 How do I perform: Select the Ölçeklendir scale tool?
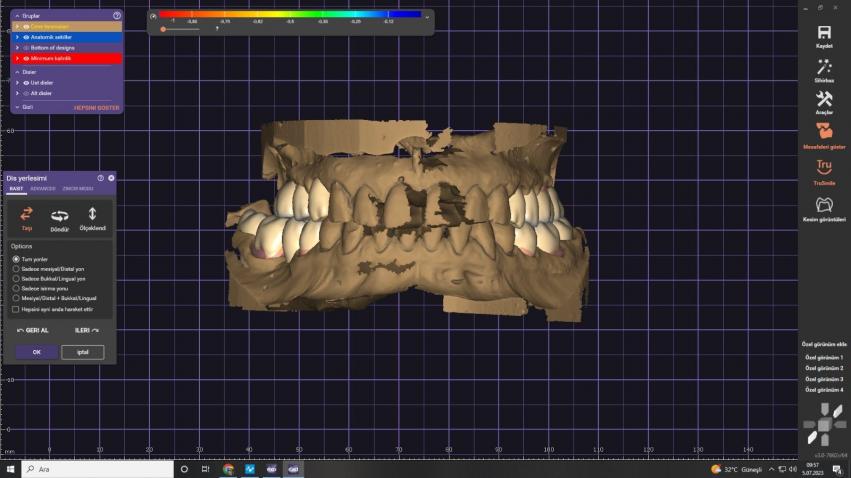(92, 214)
